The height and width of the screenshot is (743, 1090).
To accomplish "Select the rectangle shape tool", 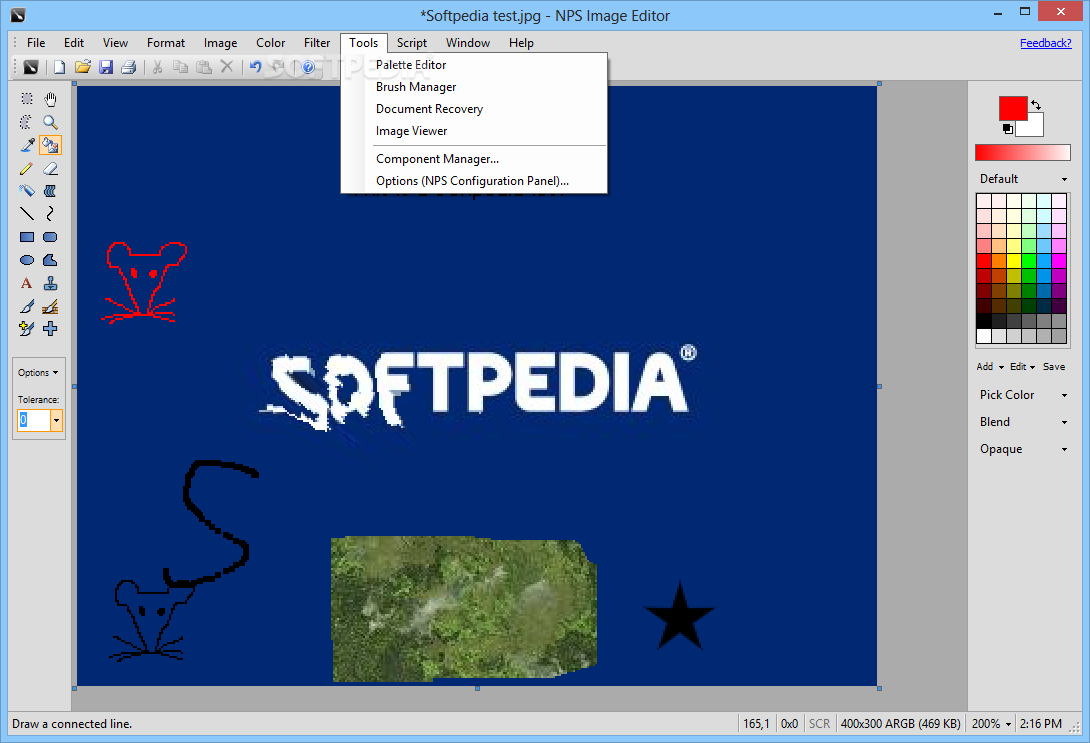I will [26, 237].
